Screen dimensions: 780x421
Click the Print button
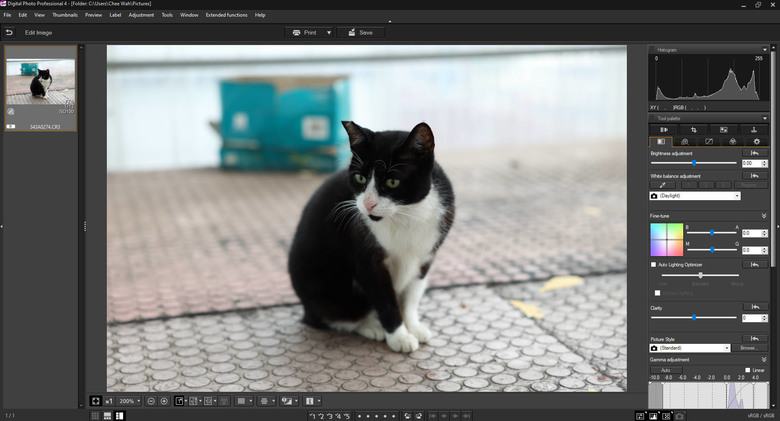click(x=305, y=32)
